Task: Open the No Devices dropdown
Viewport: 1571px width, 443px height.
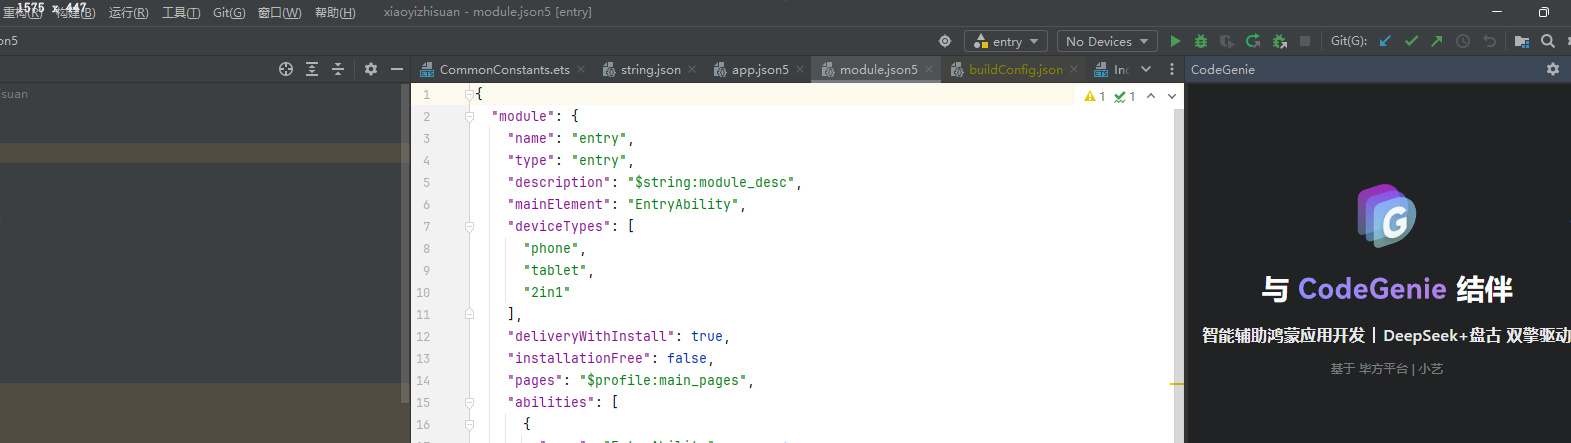Action: pos(1106,41)
